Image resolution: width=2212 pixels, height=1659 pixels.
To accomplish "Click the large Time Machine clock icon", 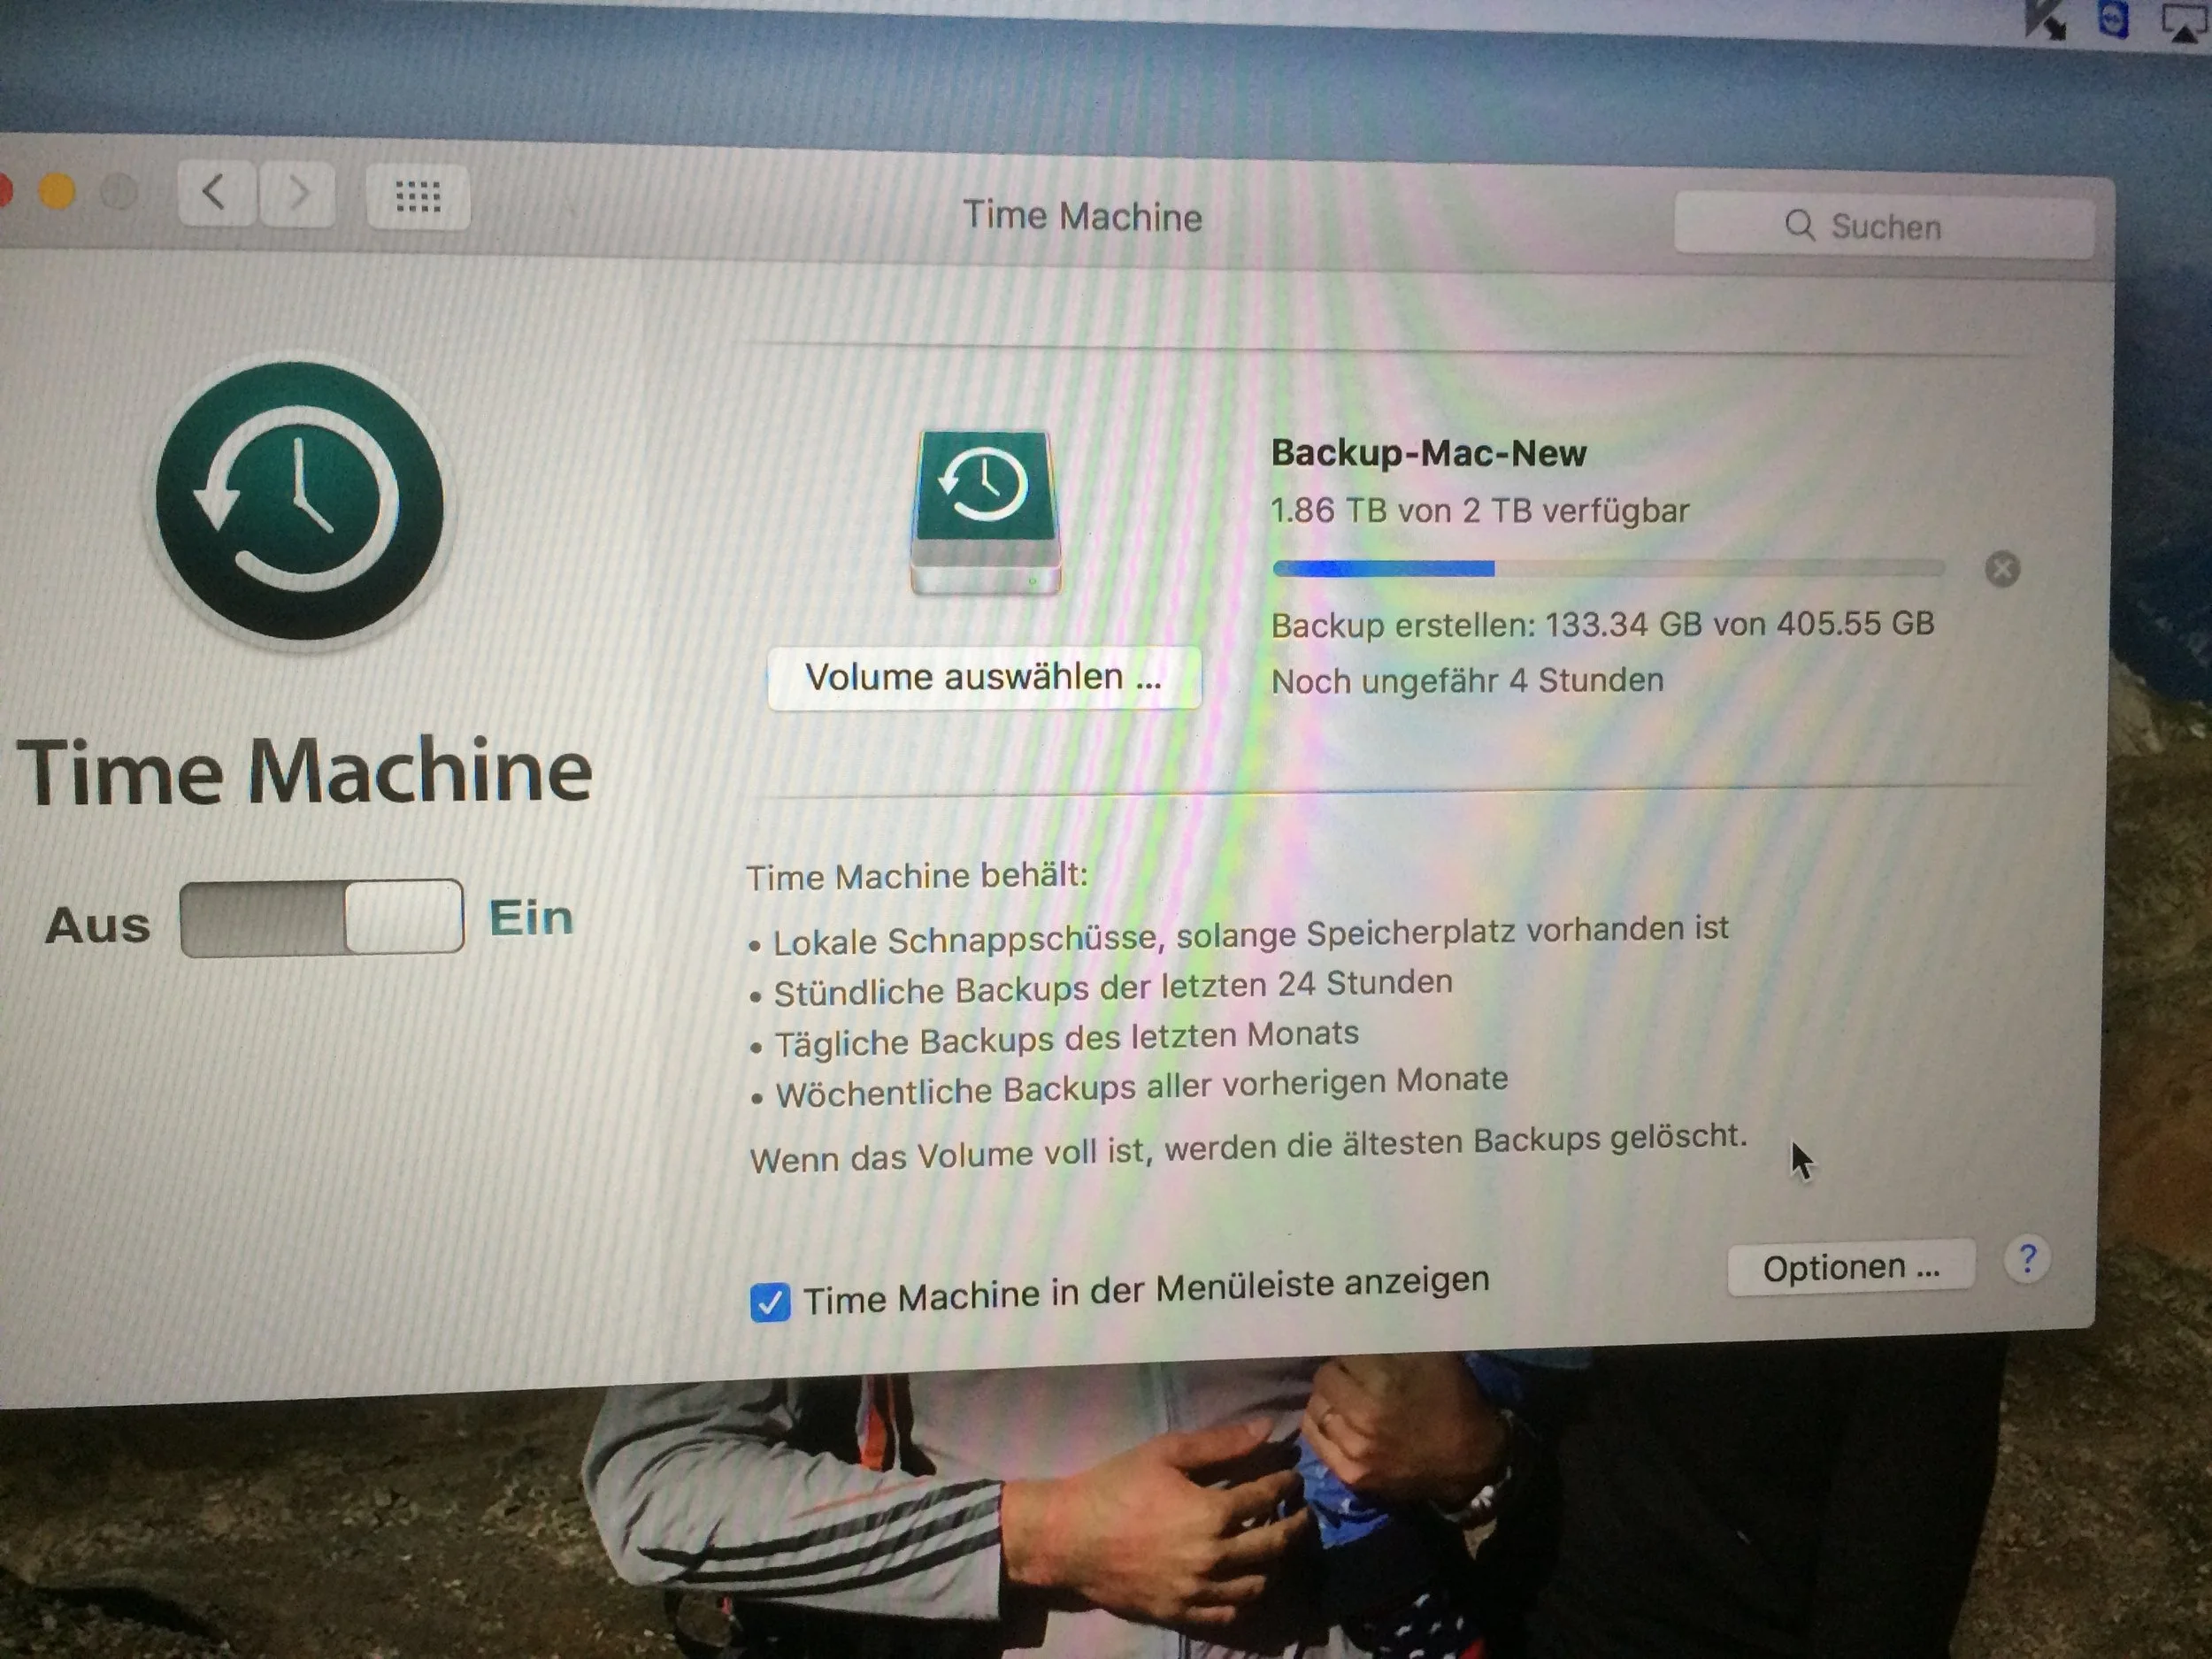I will [299, 500].
